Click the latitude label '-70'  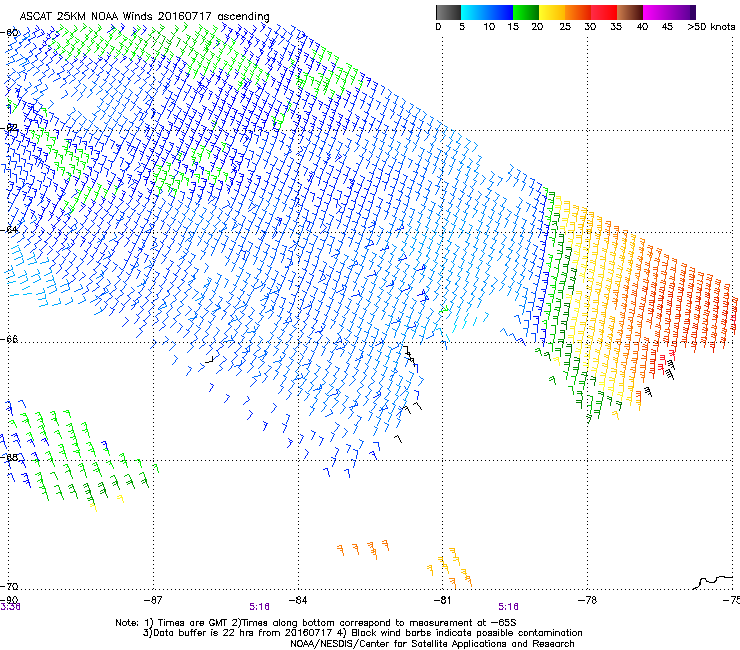click(x=10, y=586)
